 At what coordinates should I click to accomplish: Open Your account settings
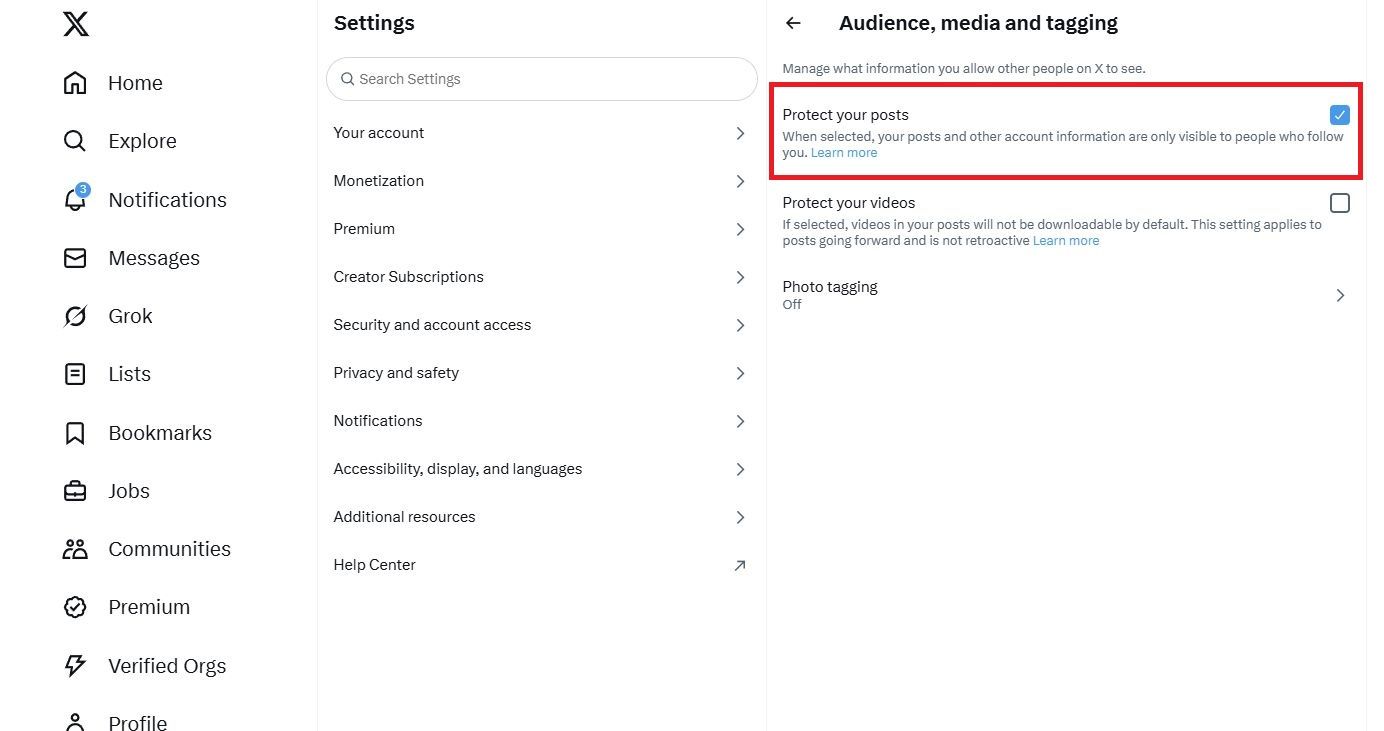[542, 133]
